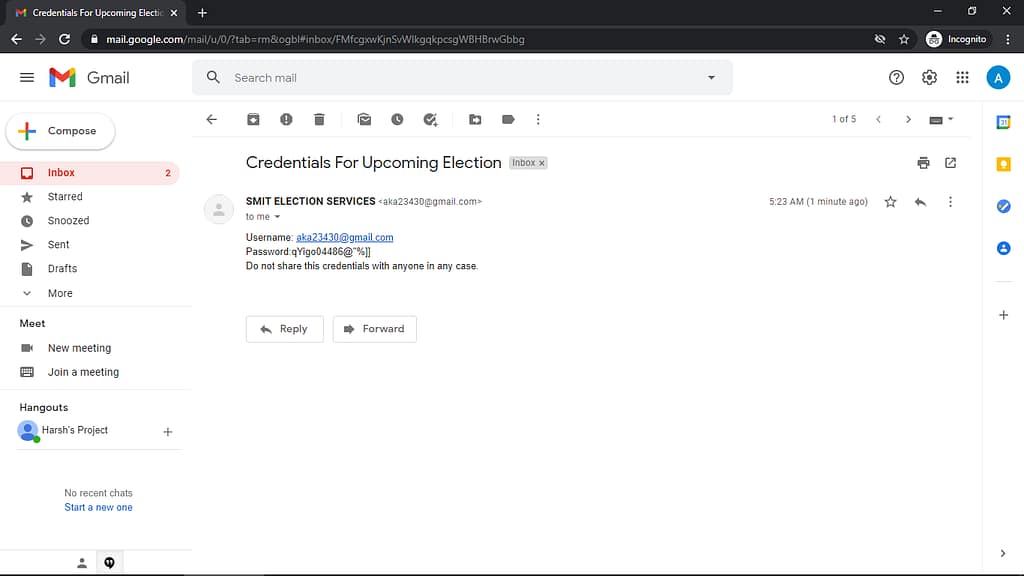
Task: Open email in new window
Action: [x=950, y=163]
